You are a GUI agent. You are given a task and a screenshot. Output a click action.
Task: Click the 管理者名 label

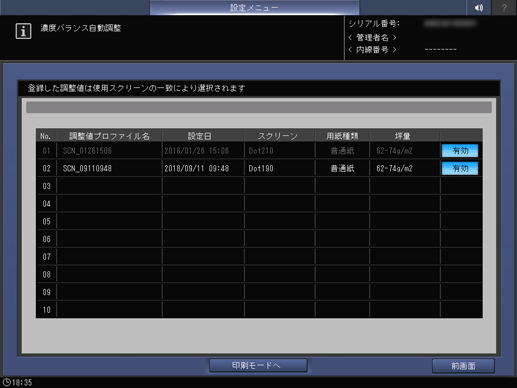pos(372,37)
